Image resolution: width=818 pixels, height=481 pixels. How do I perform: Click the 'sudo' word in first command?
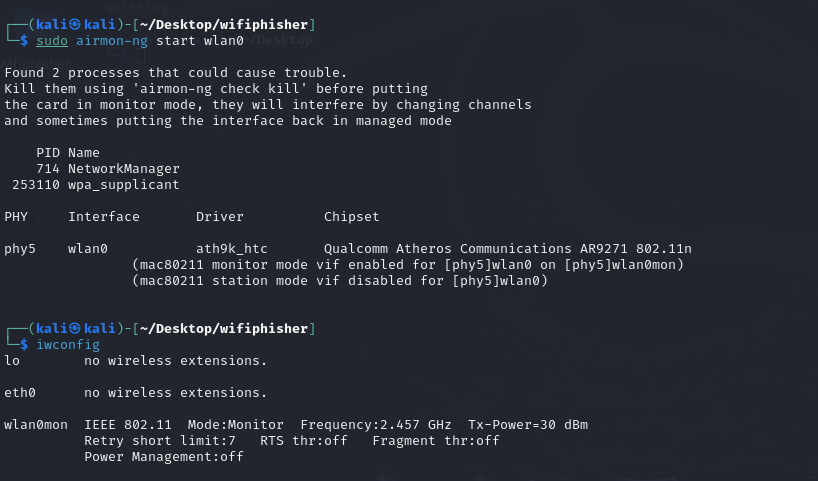tap(52, 41)
